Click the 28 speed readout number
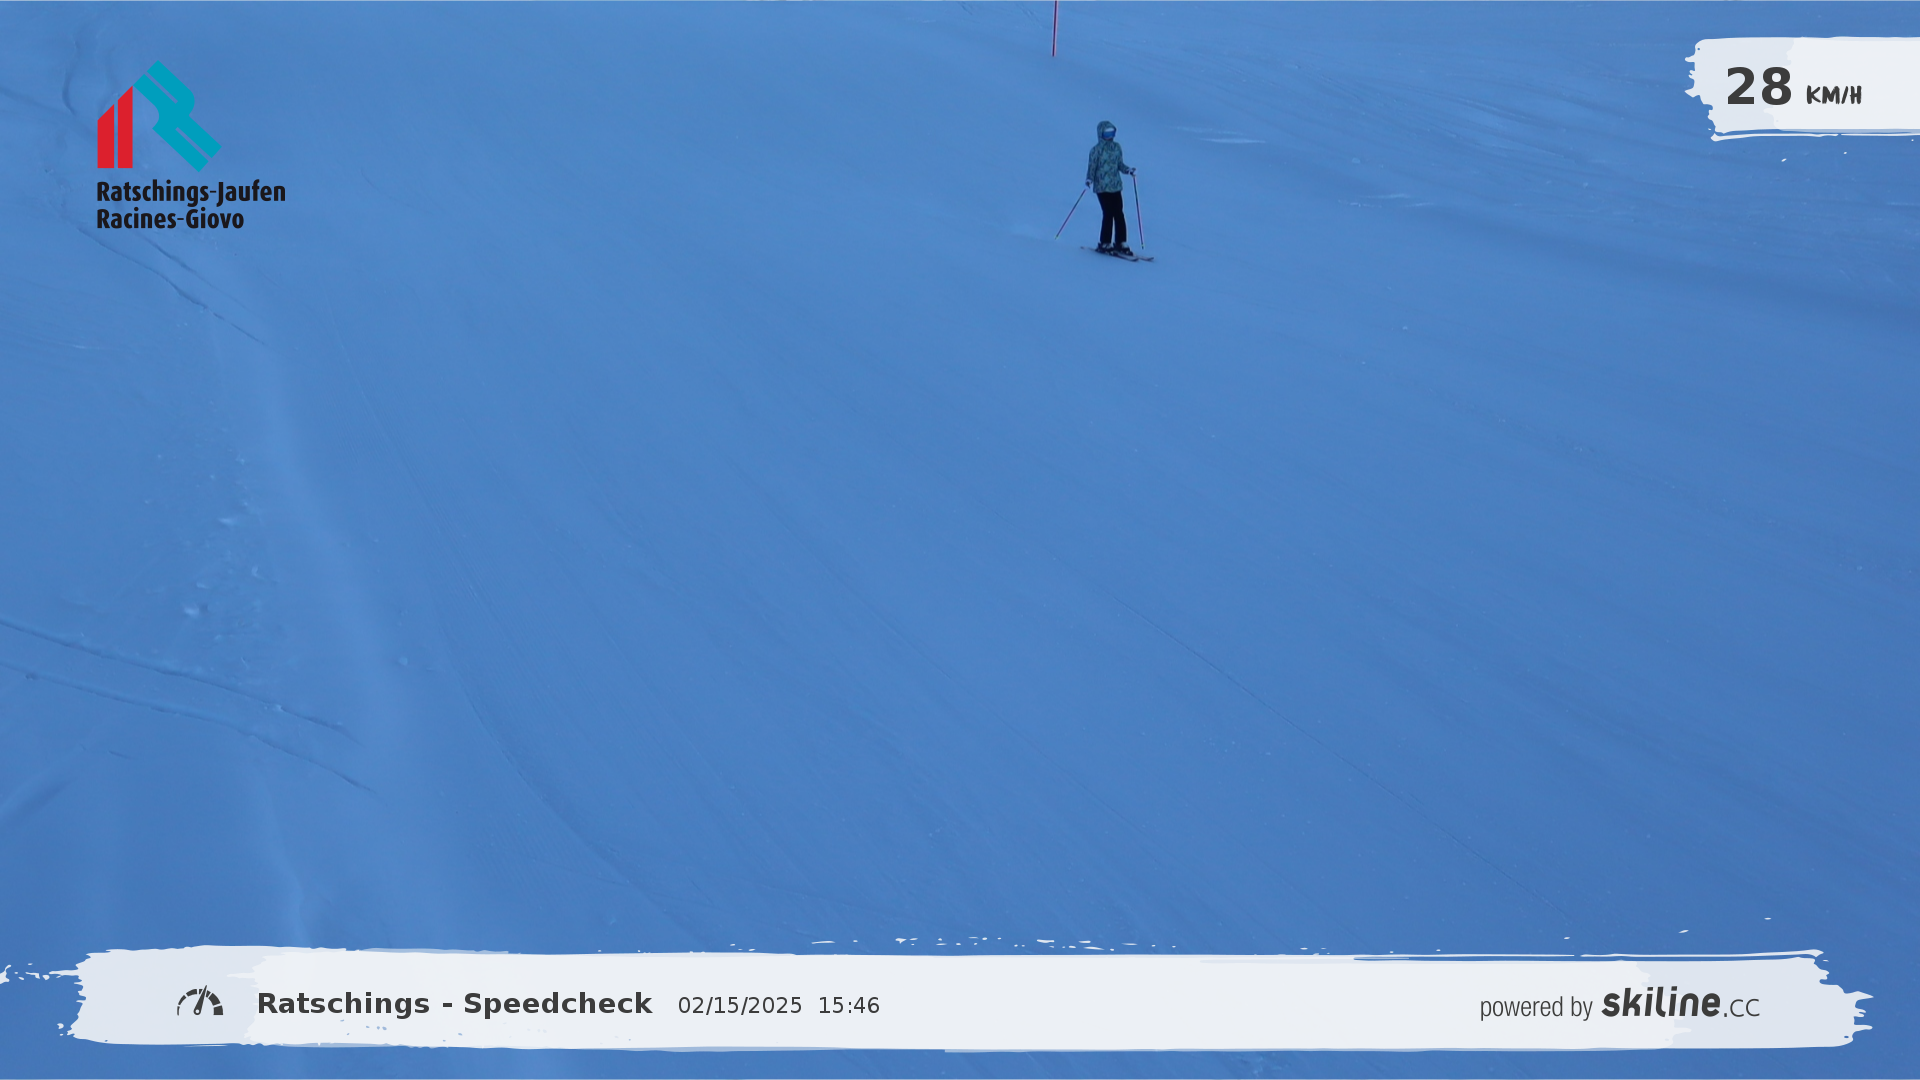Screen dimensions: 1920x1080 click(x=1758, y=87)
